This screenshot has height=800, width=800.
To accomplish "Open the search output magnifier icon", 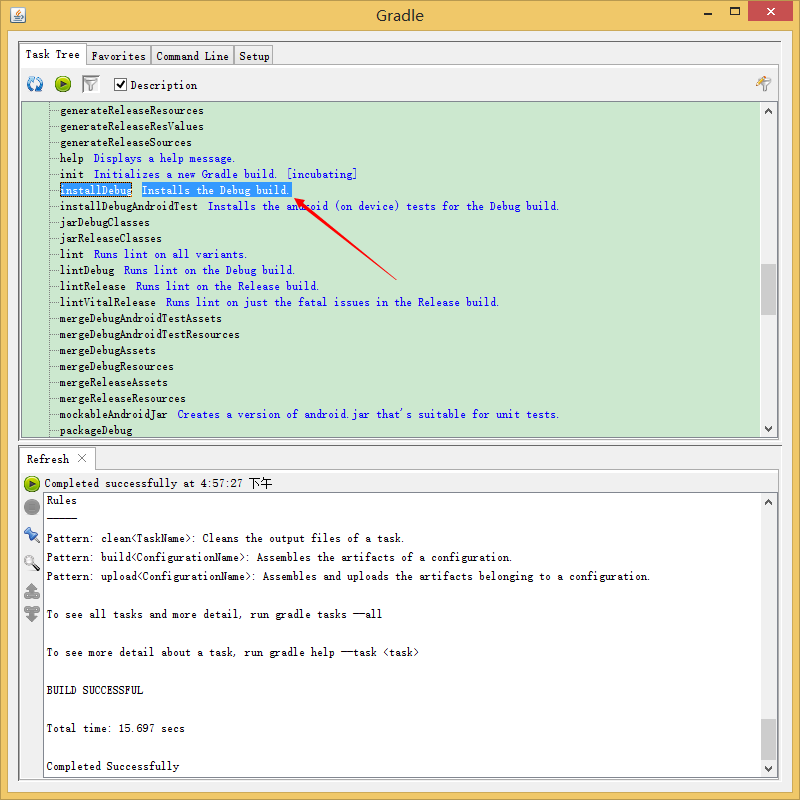I will pyautogui.click(x=32, y=563).
